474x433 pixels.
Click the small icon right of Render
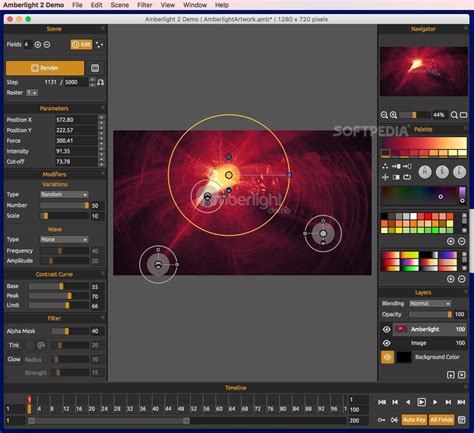[x=95, y=68]
